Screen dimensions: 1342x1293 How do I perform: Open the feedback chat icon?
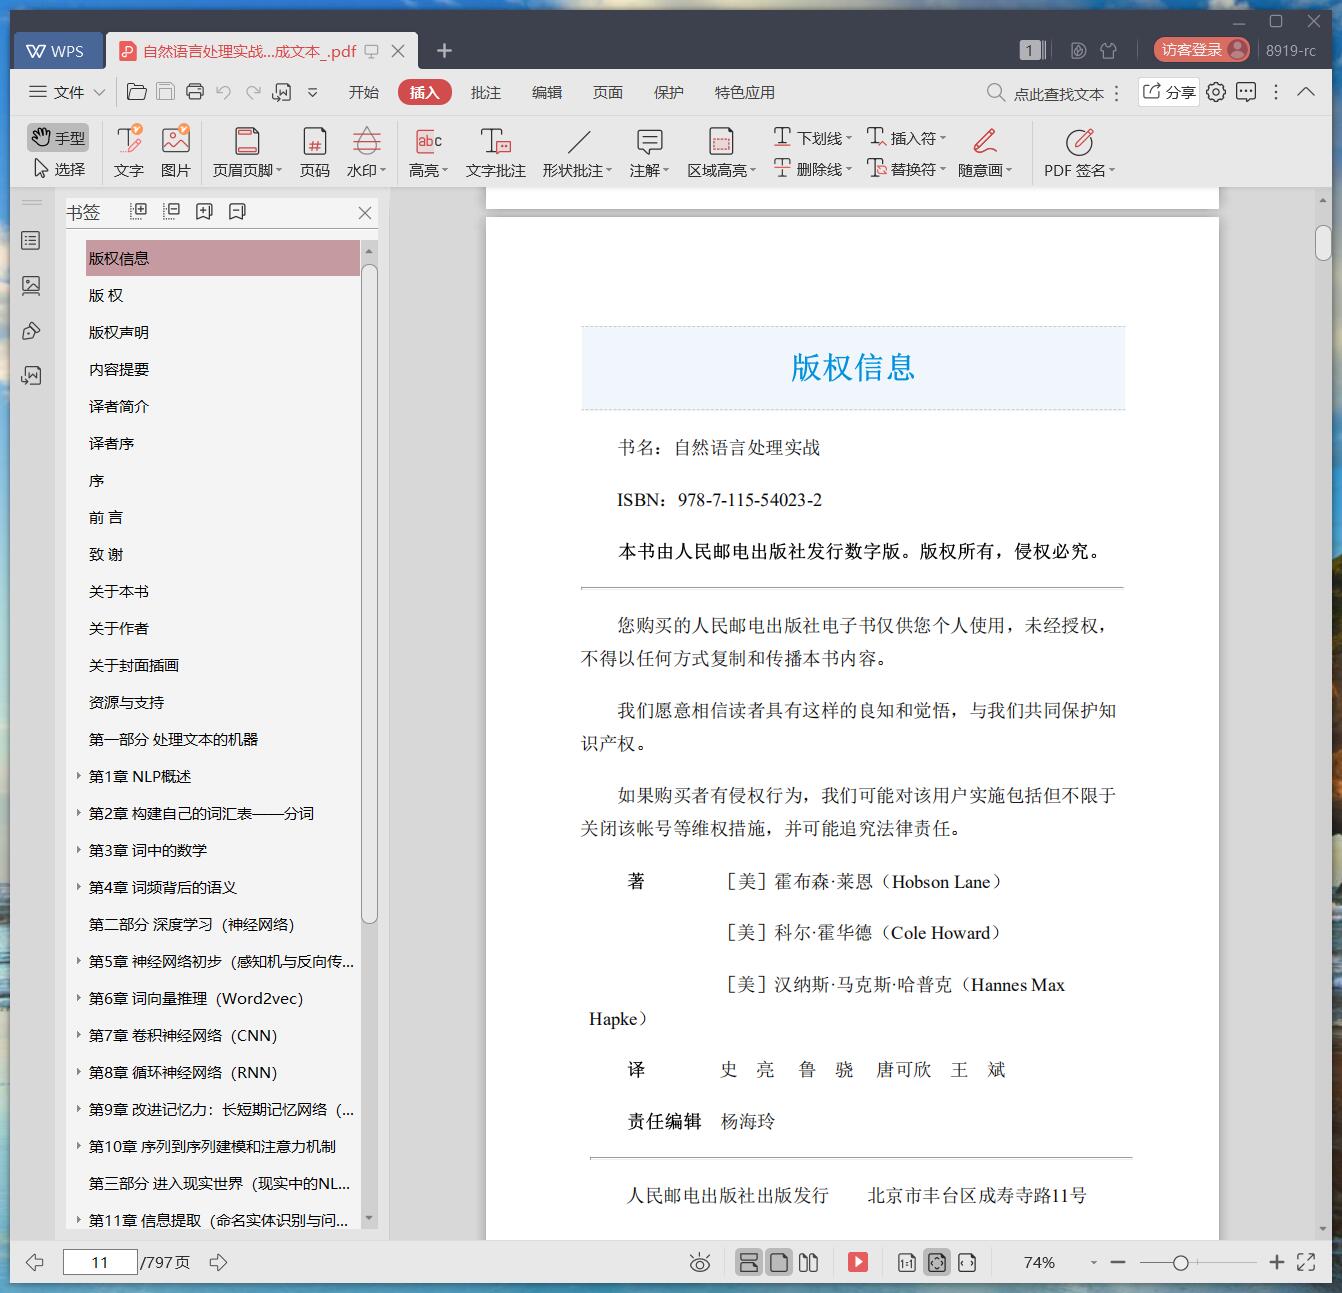(x=1246, y=92)
